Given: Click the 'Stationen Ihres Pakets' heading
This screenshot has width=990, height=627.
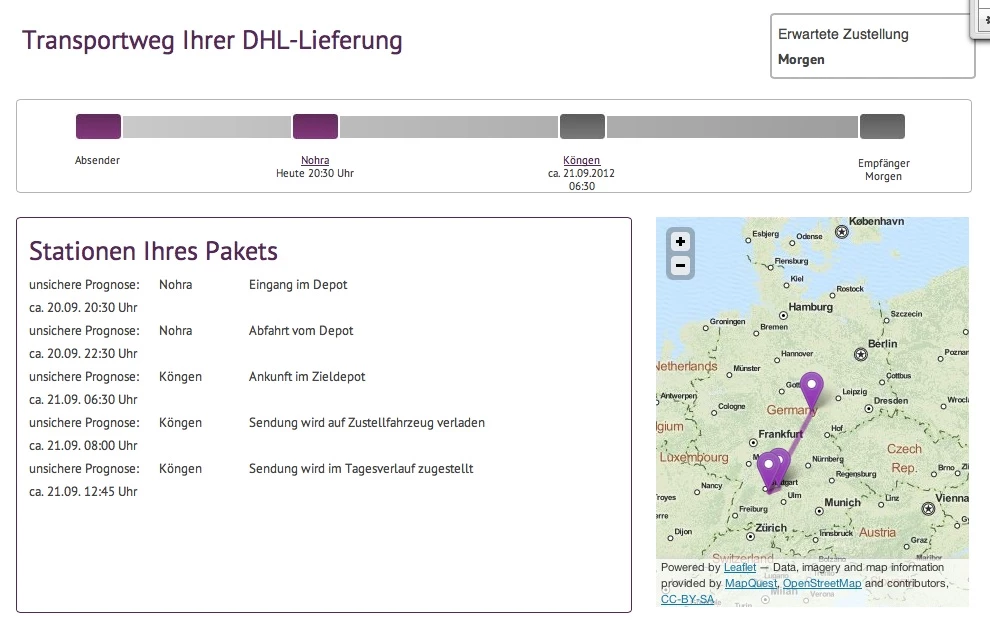Looking at the screenshot, I should coord(153,251).
